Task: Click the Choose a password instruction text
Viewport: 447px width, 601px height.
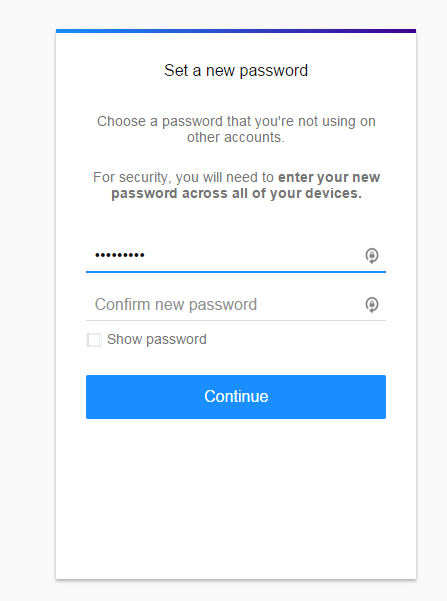Action: click(236, 129)
